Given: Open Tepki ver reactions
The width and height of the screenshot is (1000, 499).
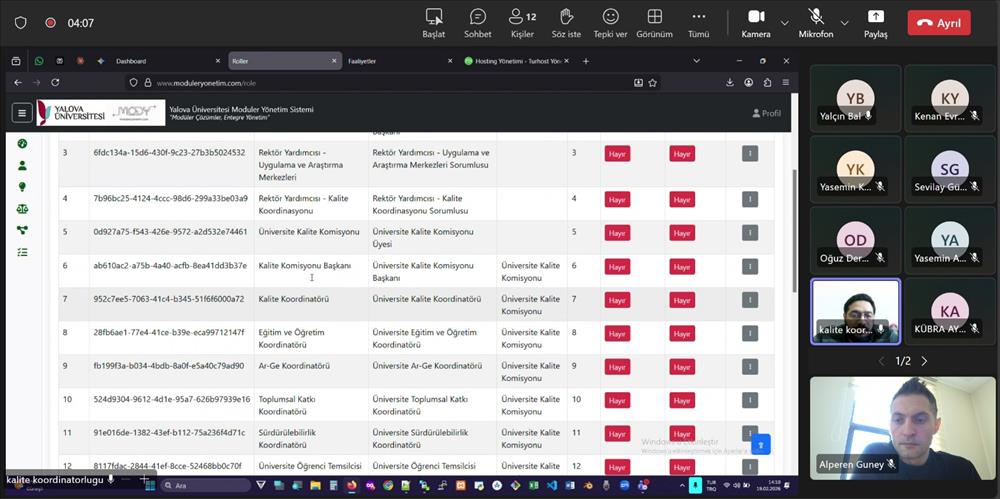Looking at the screenshot, I should click(x=610, y=22).
